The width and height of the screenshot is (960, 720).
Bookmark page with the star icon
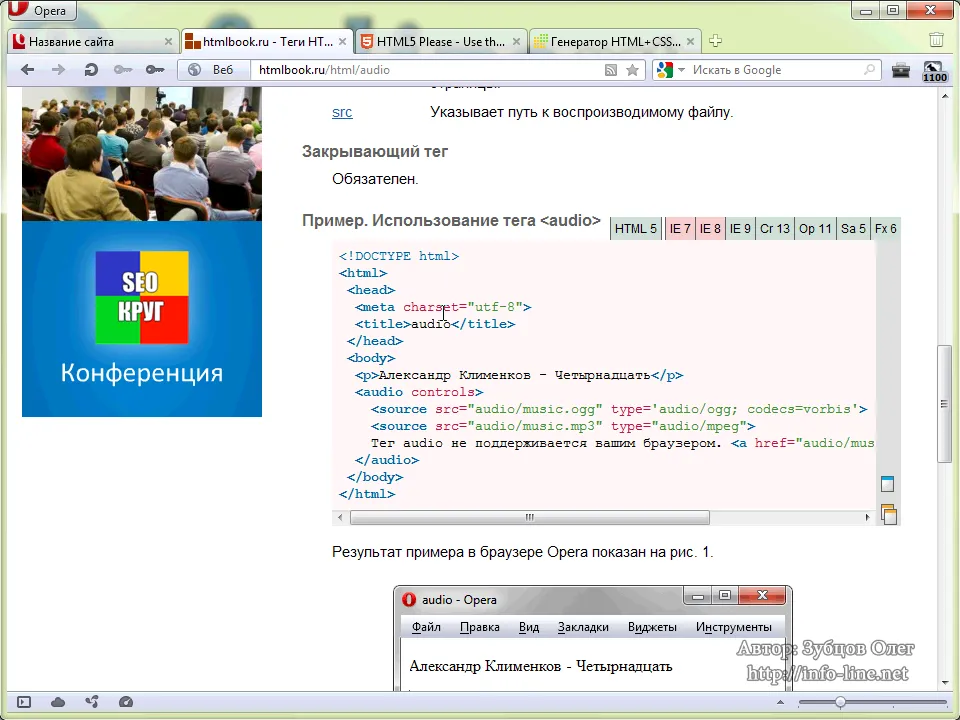tap(632, 70)
